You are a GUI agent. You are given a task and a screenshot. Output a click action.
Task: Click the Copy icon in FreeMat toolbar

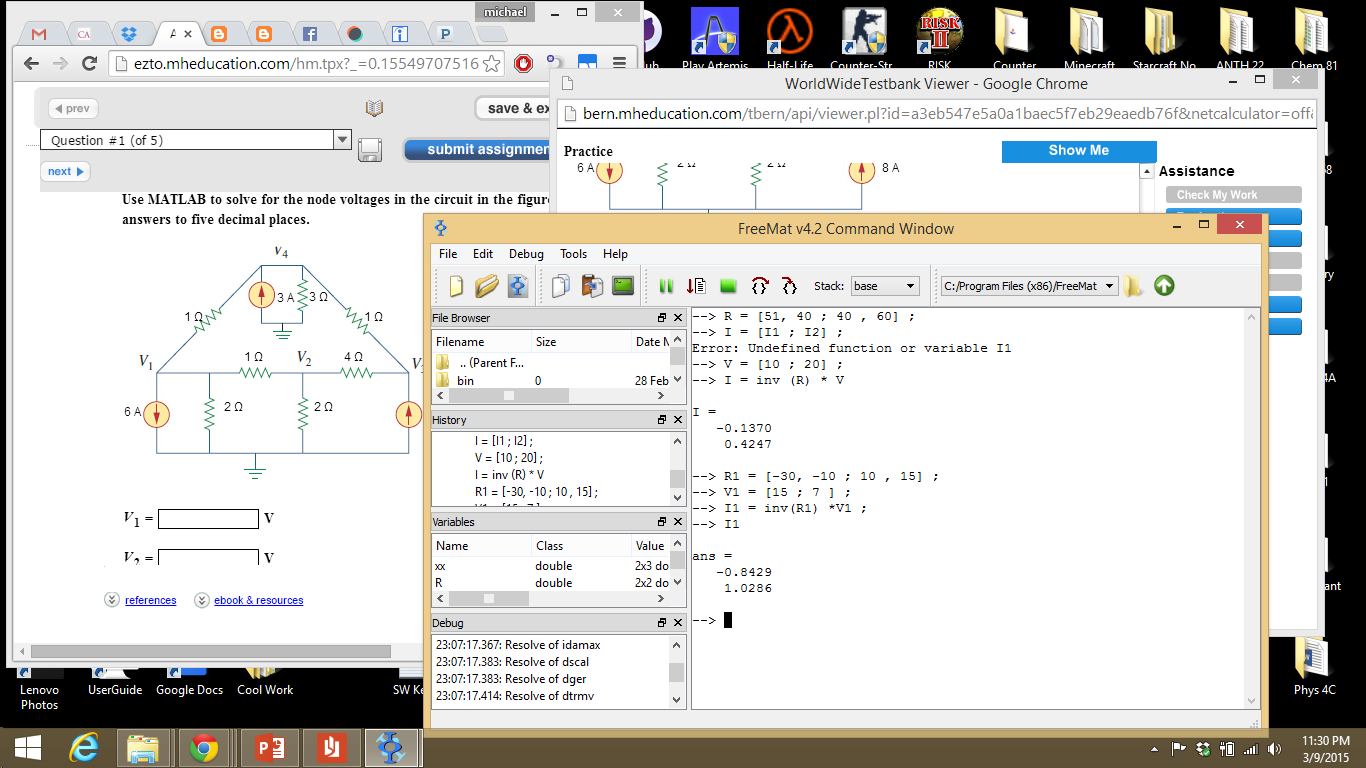pyautogui.click(x=561, y=286)
